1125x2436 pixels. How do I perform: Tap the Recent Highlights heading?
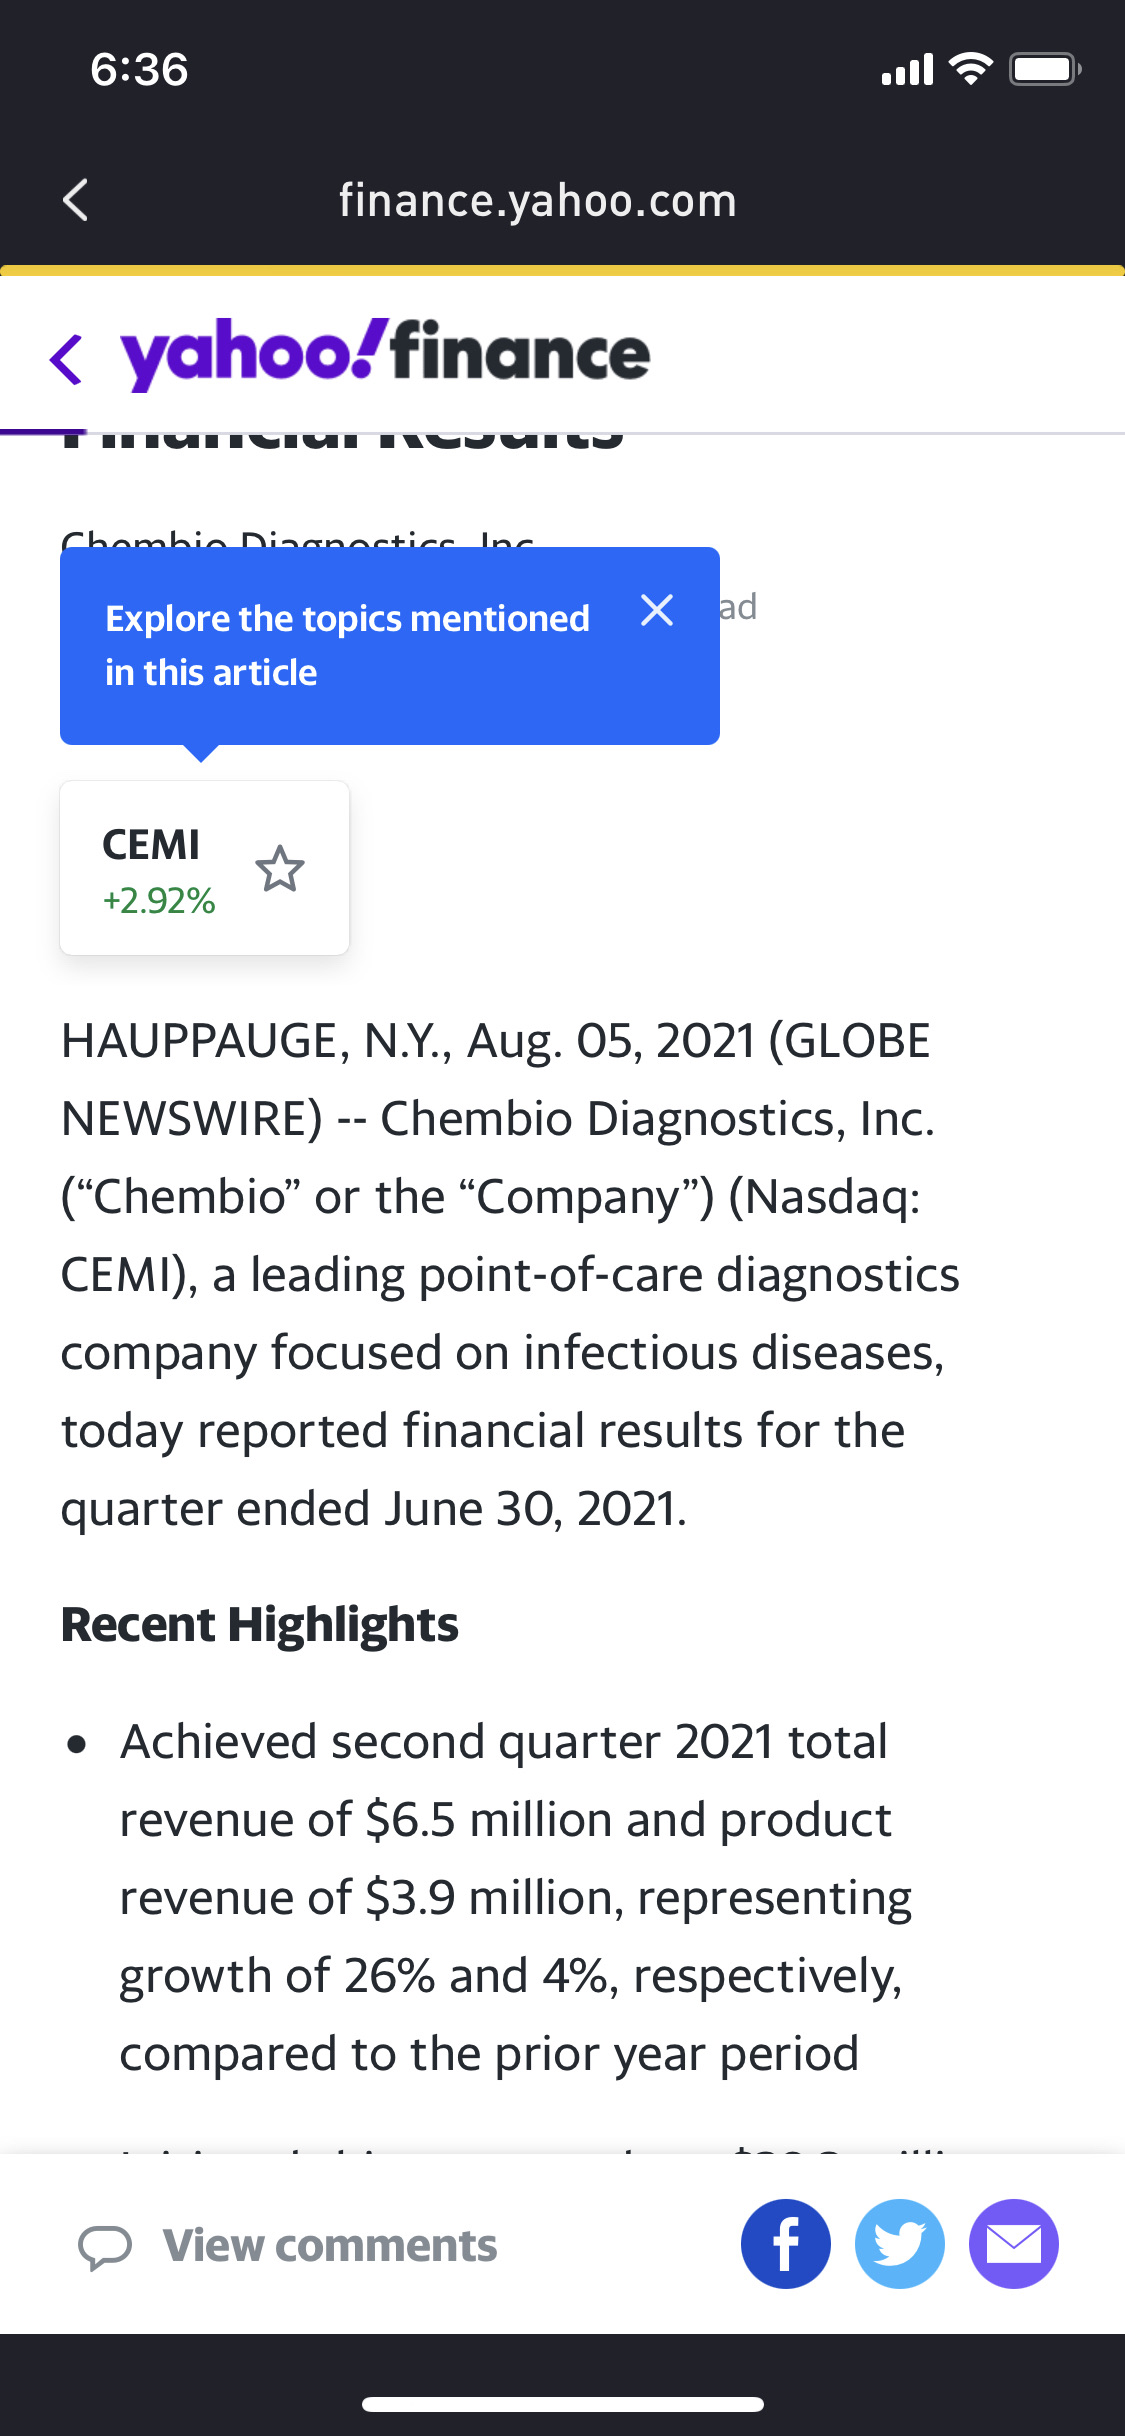click(260, 1625)
